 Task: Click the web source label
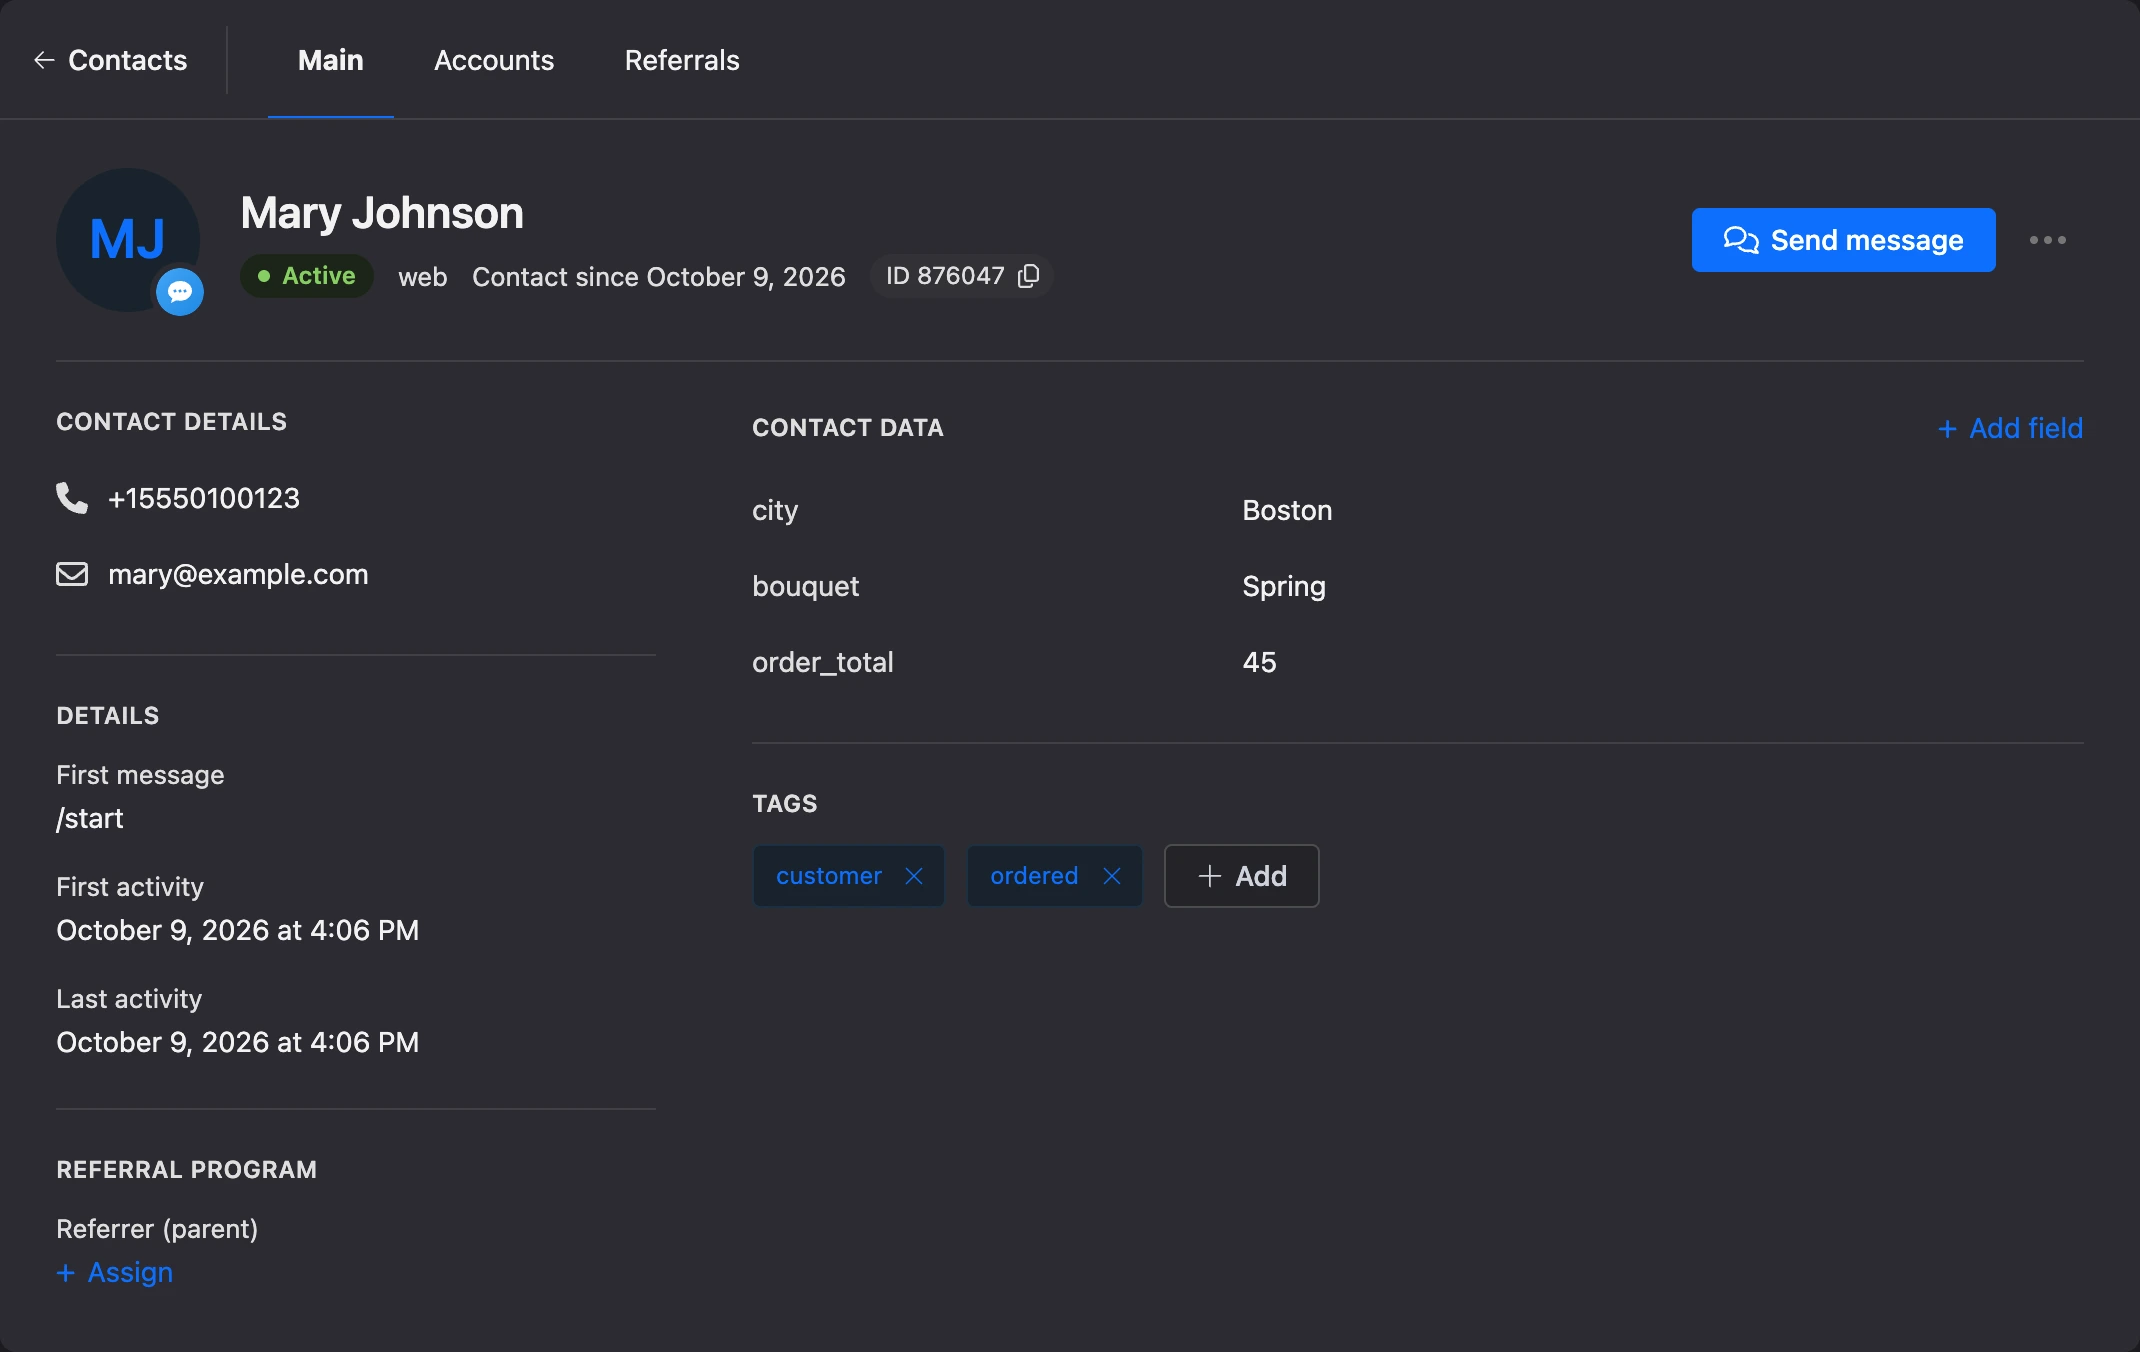click(423, 277)
